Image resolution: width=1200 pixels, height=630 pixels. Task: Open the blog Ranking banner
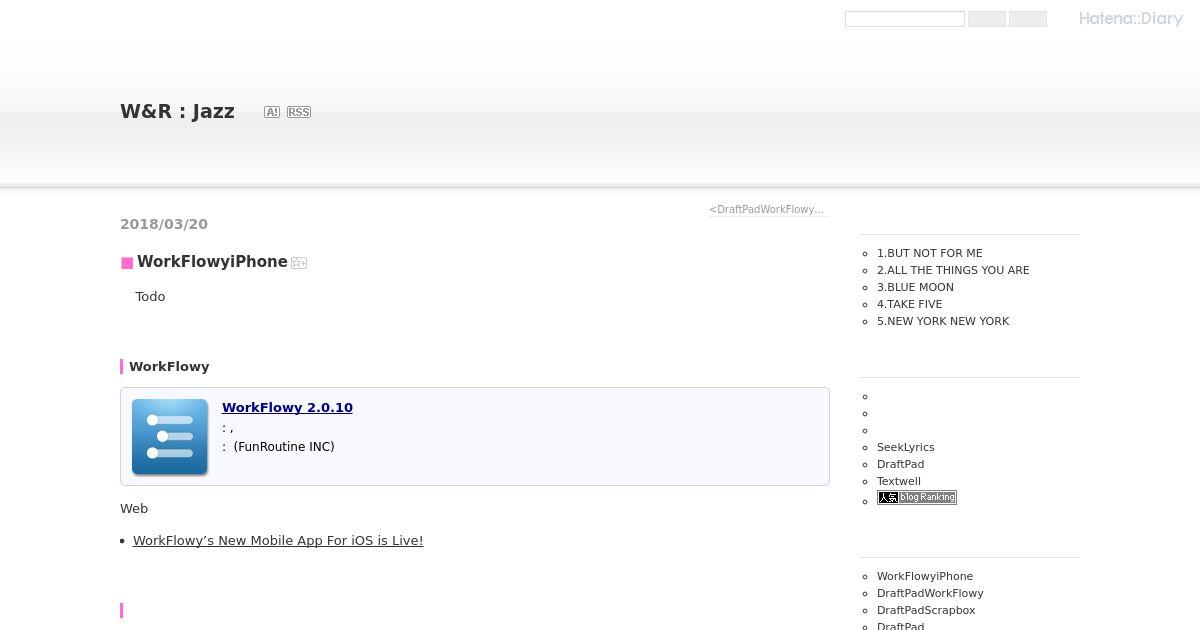(x=917, y=497)
